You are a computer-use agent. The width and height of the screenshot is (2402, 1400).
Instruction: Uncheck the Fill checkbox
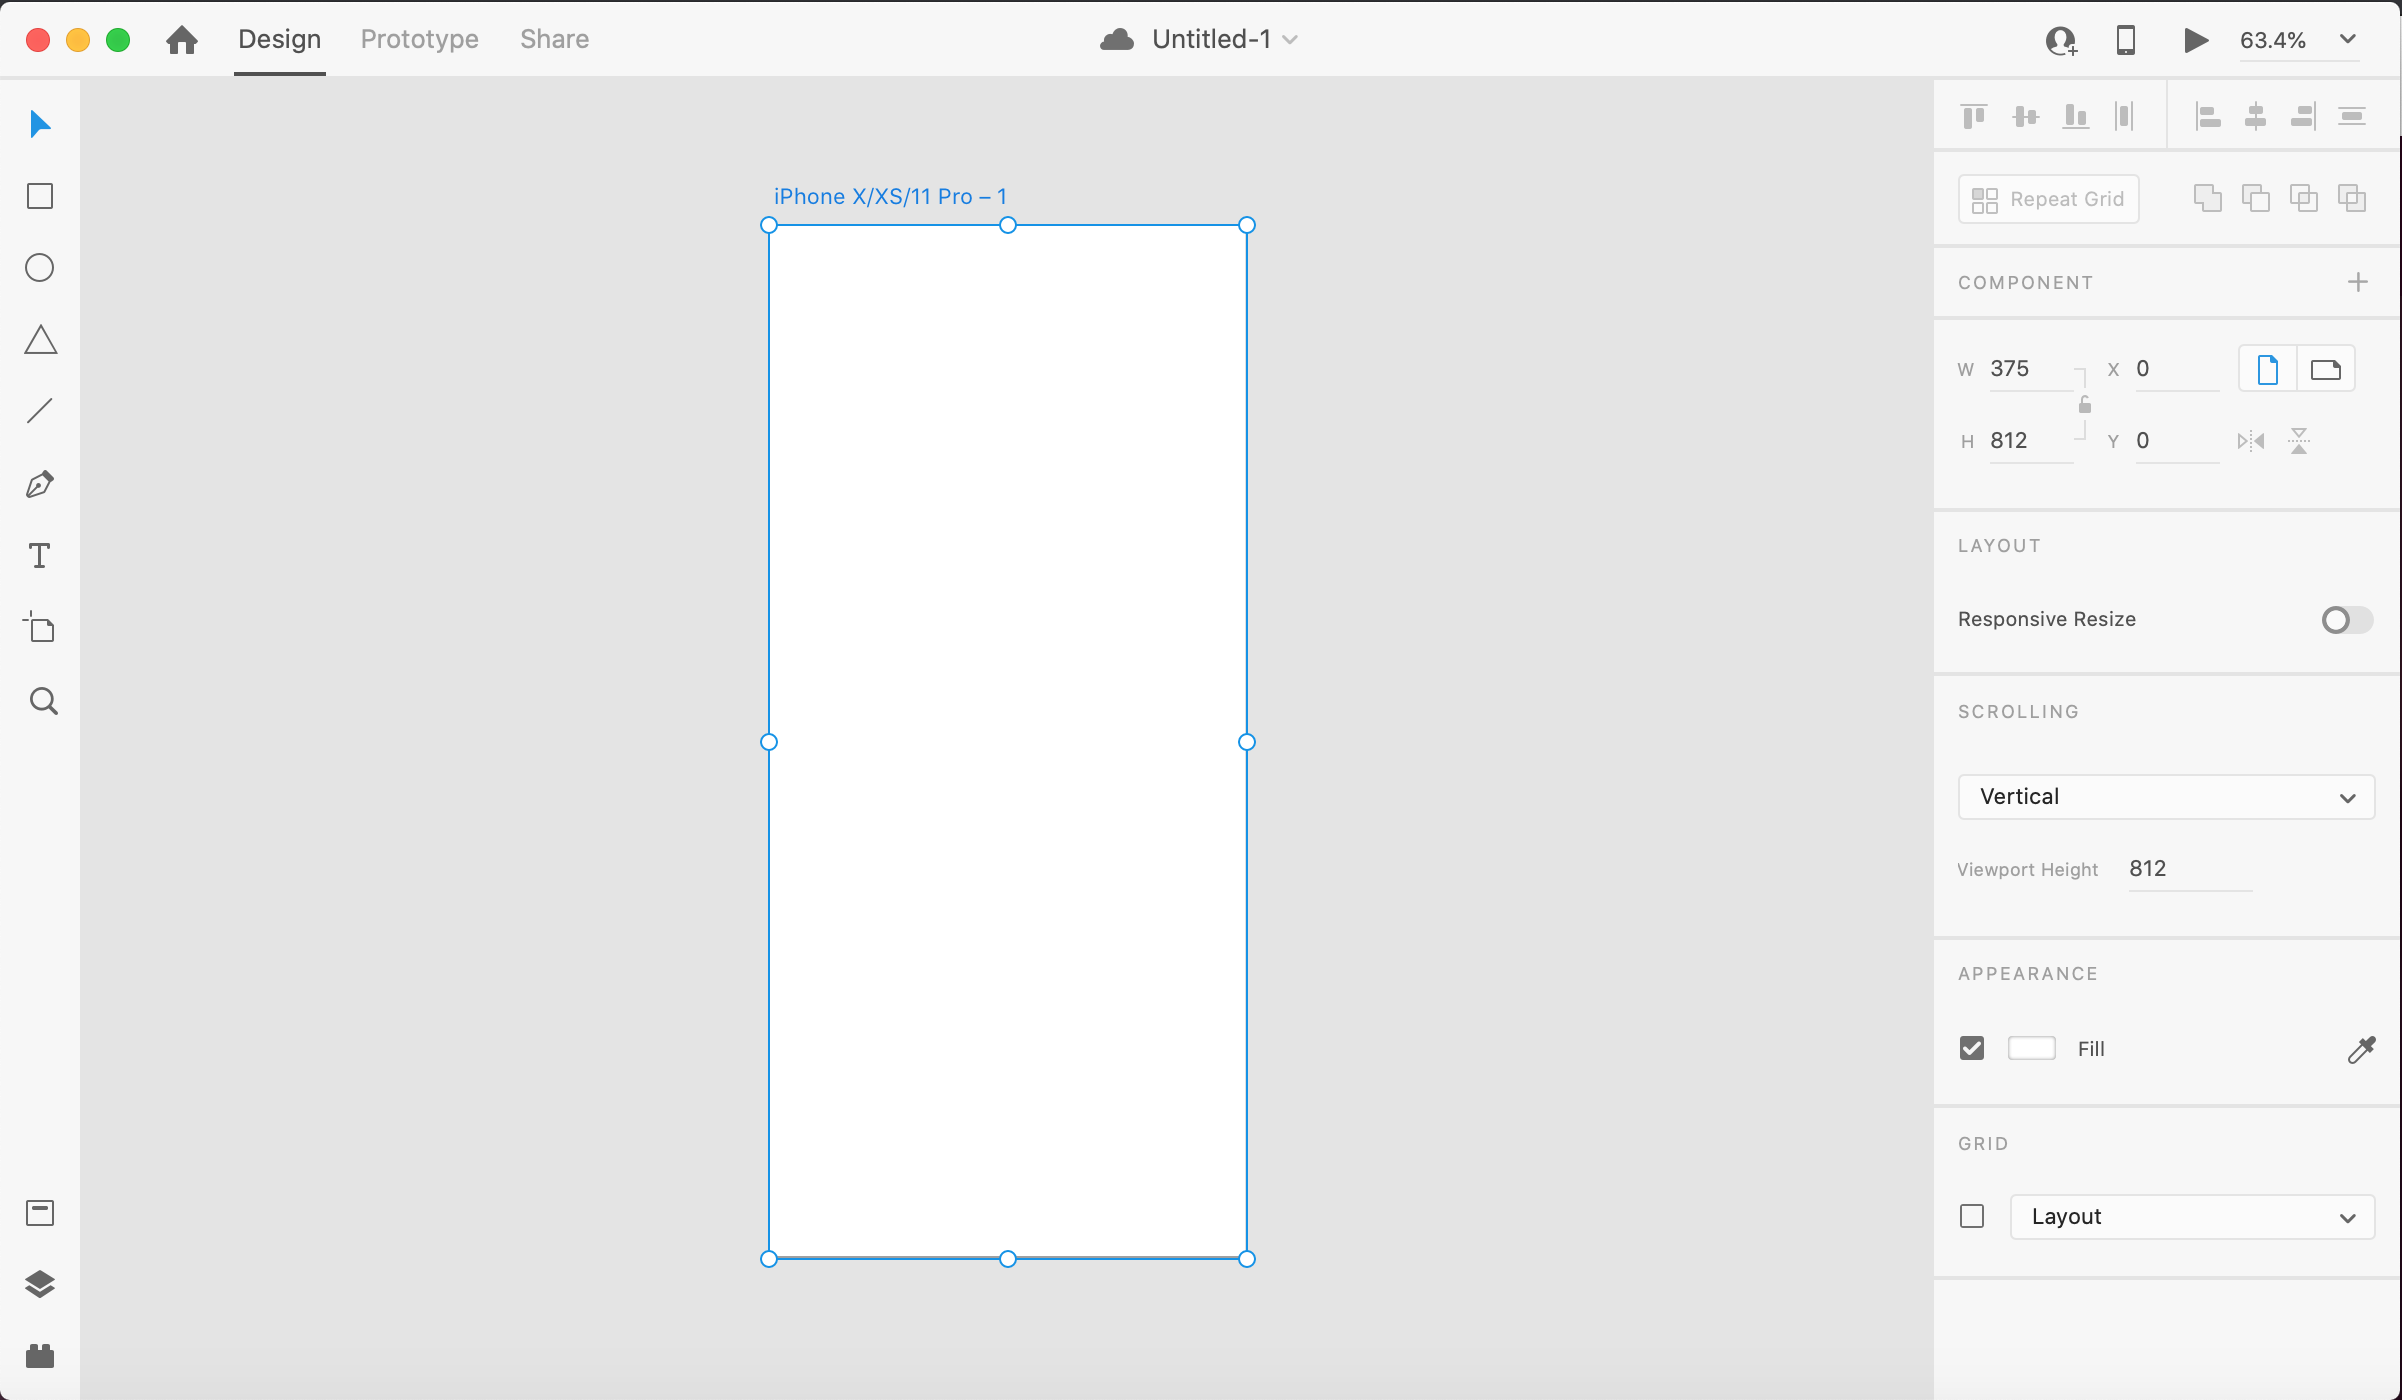[x=1972, y=1048]
